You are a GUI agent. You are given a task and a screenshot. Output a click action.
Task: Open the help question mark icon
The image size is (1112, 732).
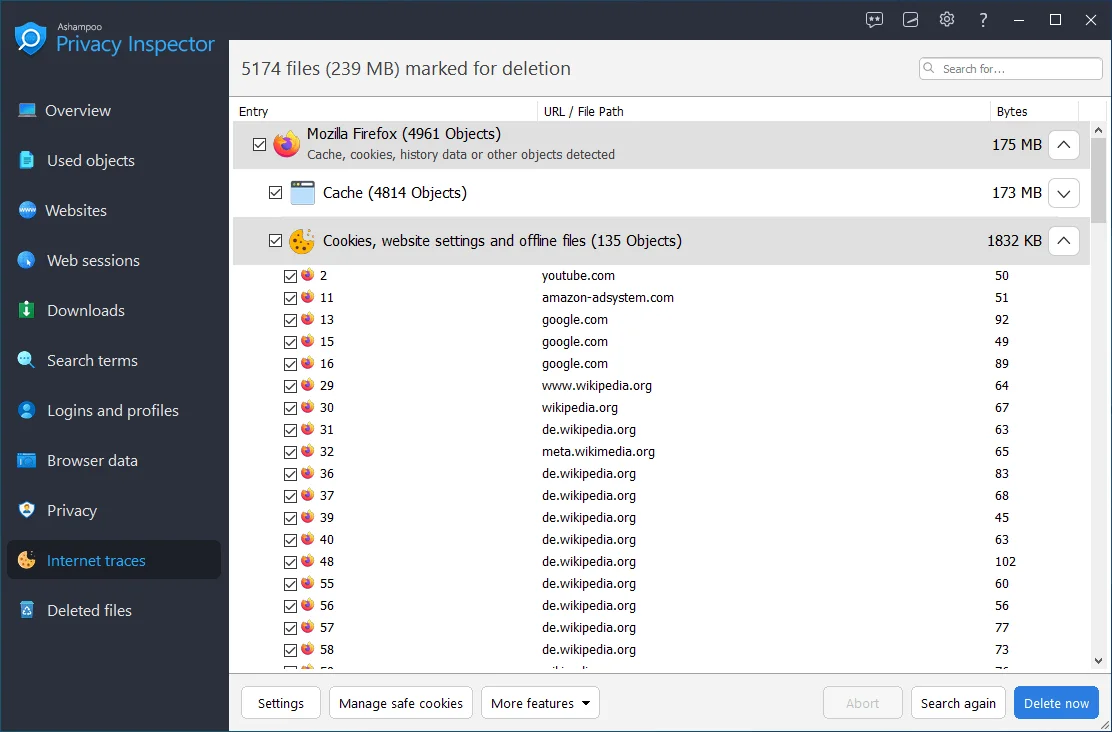pyautogui.click(x=982, y=19)
